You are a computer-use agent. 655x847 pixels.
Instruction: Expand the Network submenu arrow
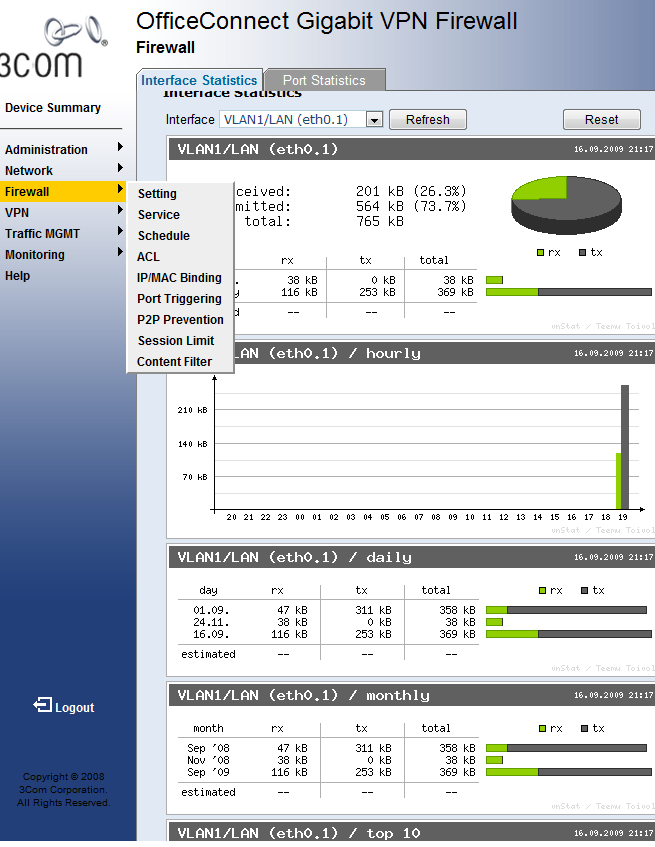[x=120, y=168]
